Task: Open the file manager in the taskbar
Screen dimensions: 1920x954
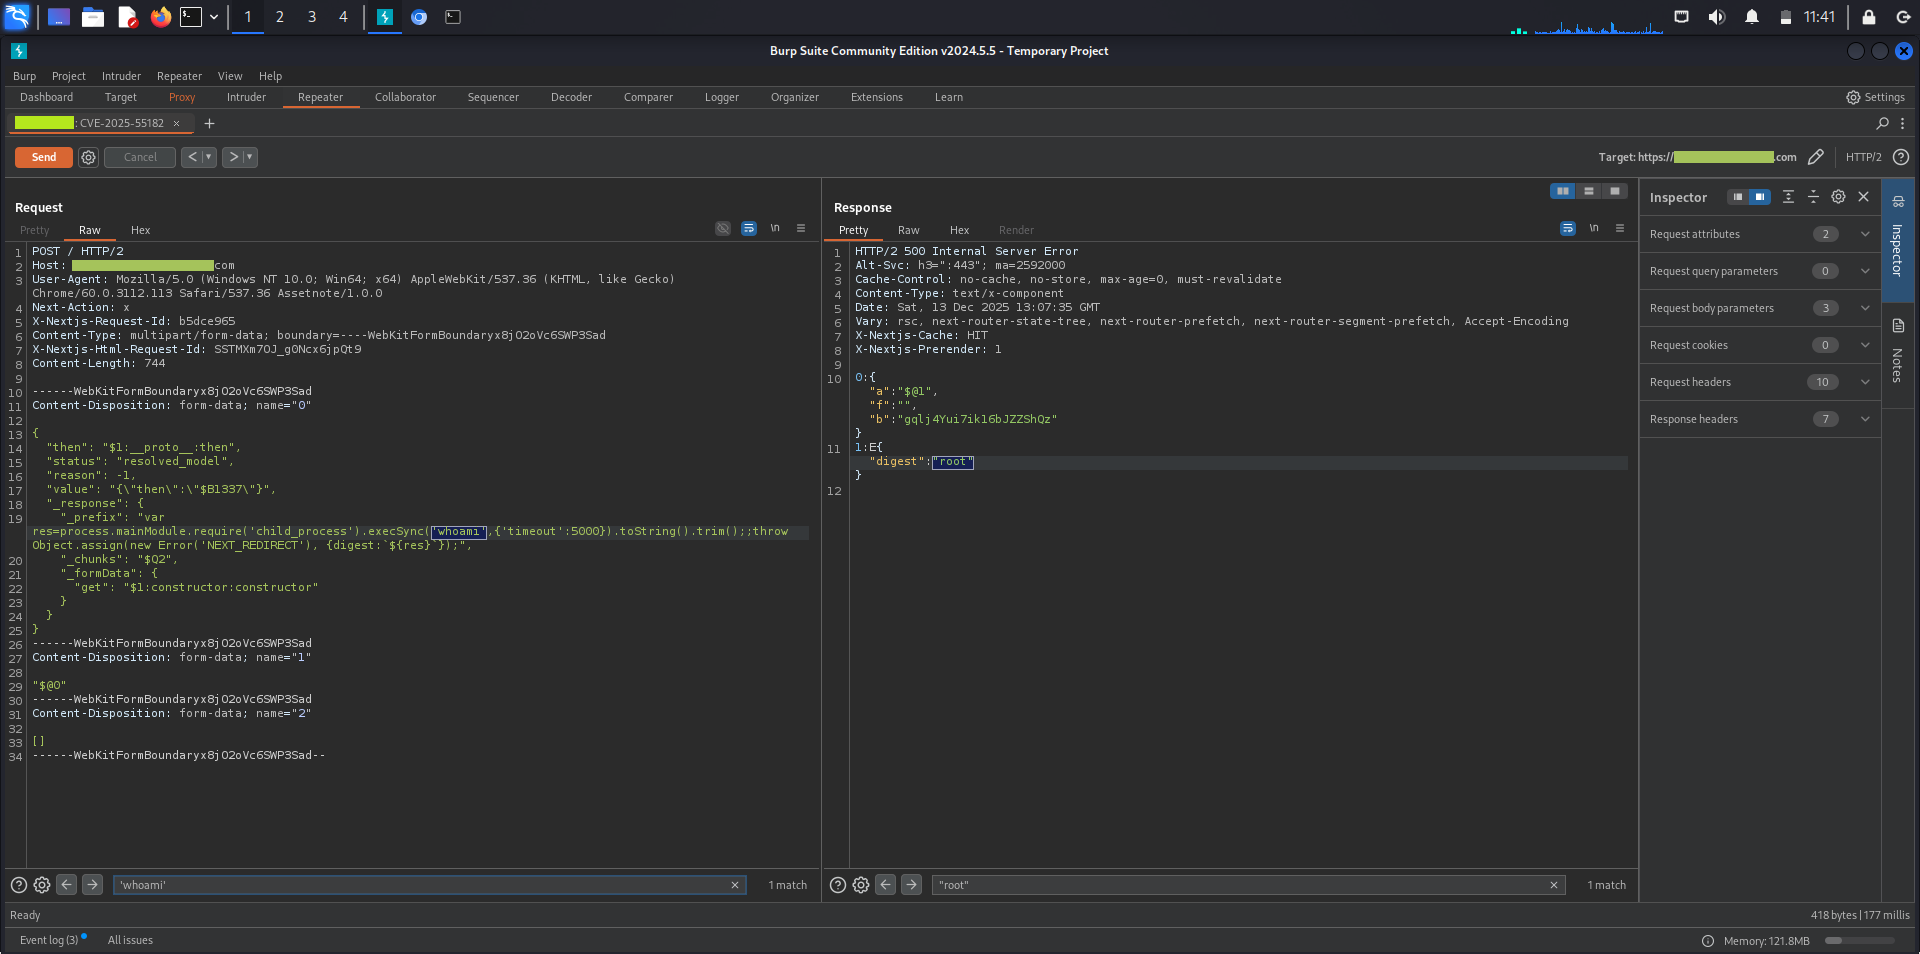Action: [x=93, y=17]
